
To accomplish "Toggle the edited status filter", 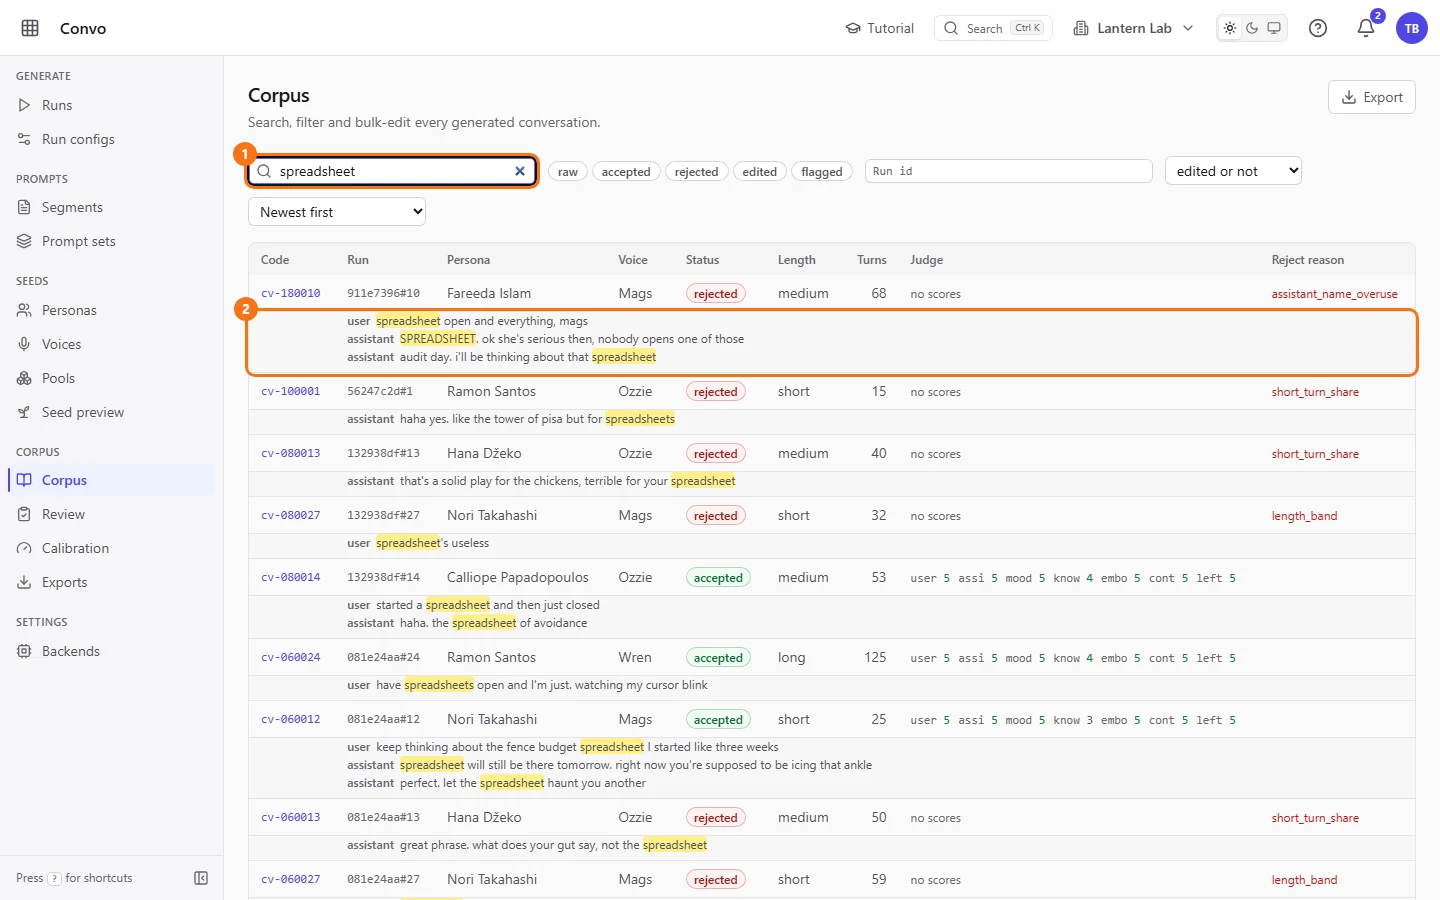I will click(x=760, y=172).
